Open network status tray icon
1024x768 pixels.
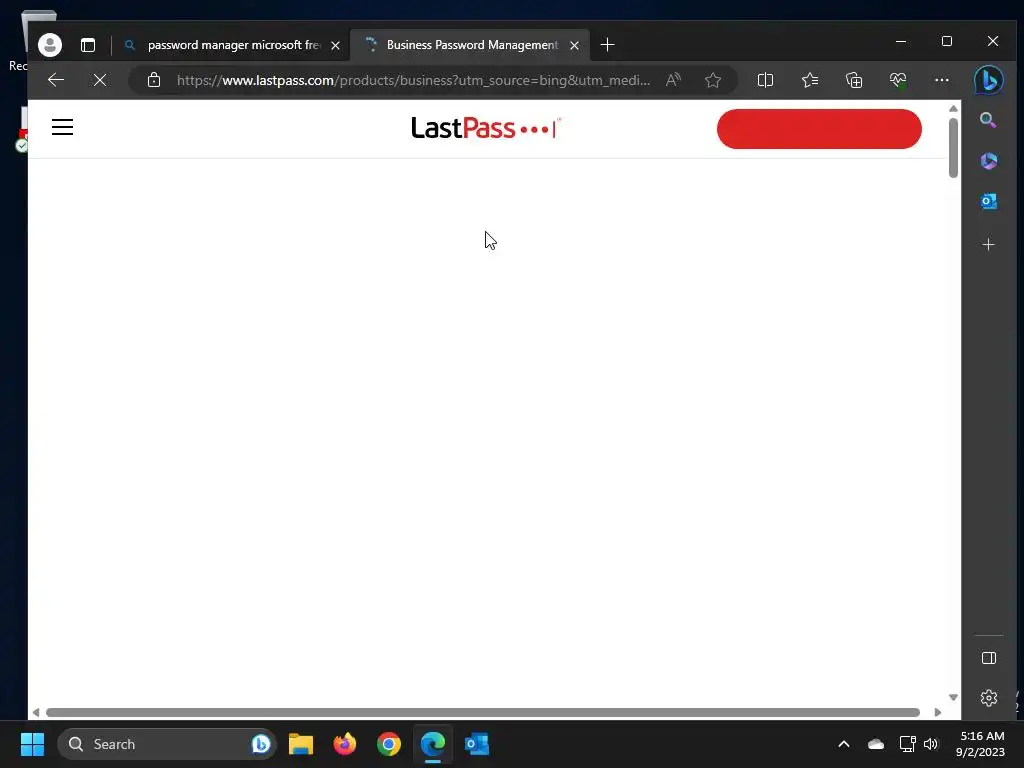[x=907, y=744]
